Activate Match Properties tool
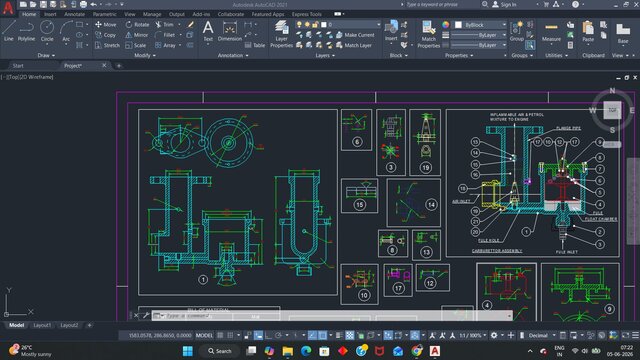640x360 pixels. coord(429,34)
